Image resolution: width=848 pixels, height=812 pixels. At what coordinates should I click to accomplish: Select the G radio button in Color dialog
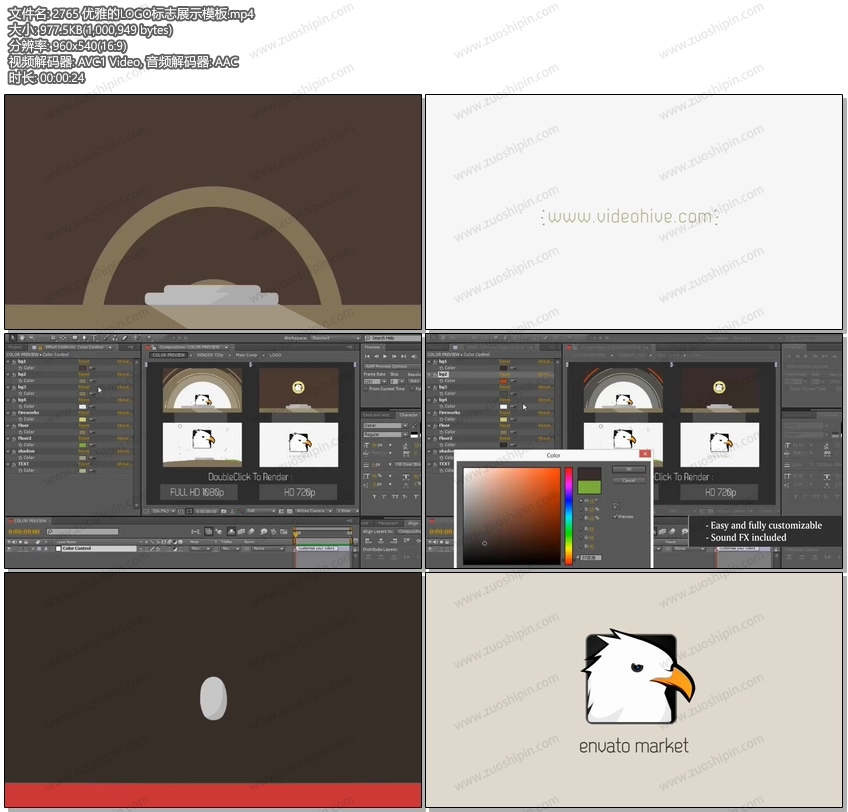581,538
